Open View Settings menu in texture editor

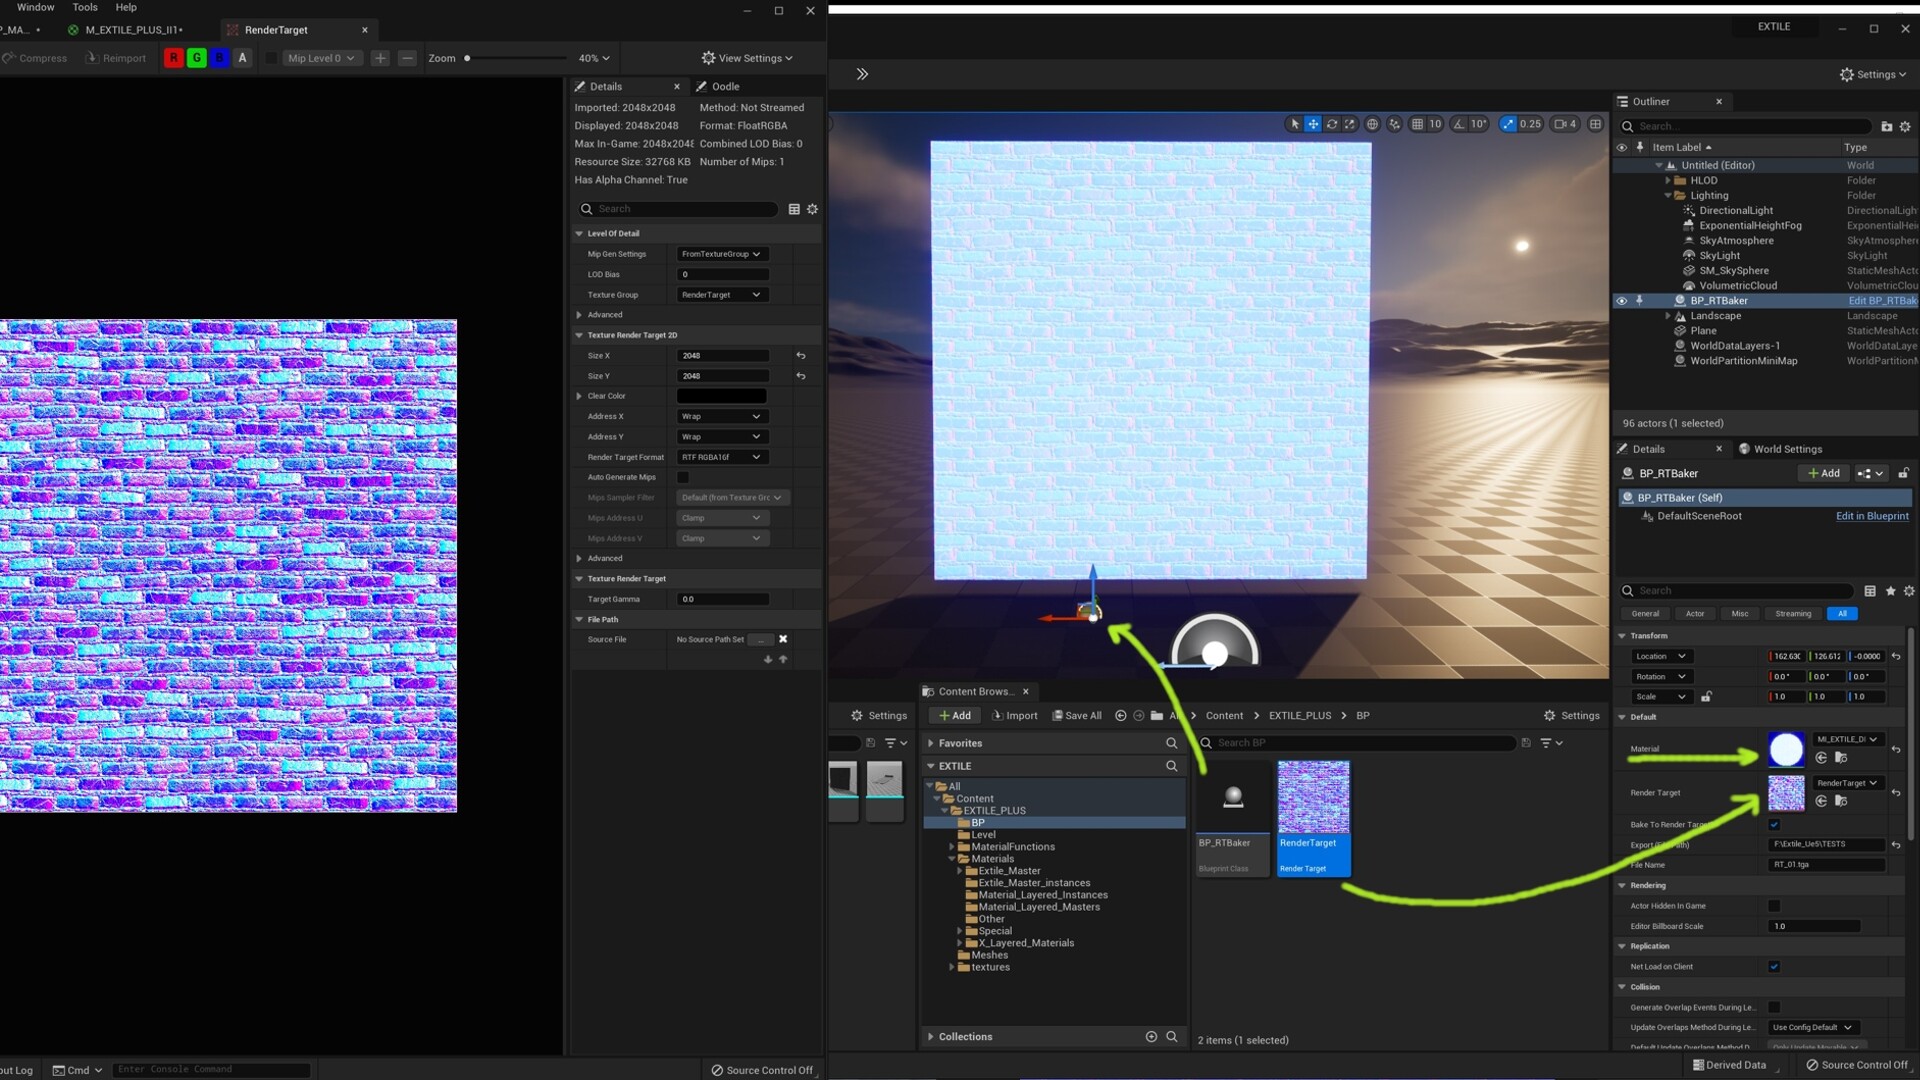pyautogui.click(x=747, y=58)
